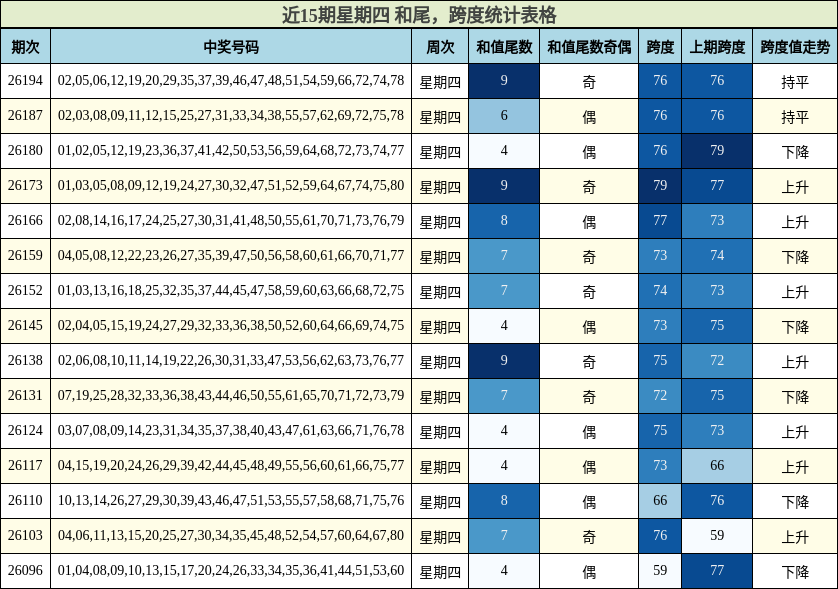The height and width of the screenshot is (589, 838).
Task: Click 跨度 cell 66 in row 26110
Action: coord(660,501)
